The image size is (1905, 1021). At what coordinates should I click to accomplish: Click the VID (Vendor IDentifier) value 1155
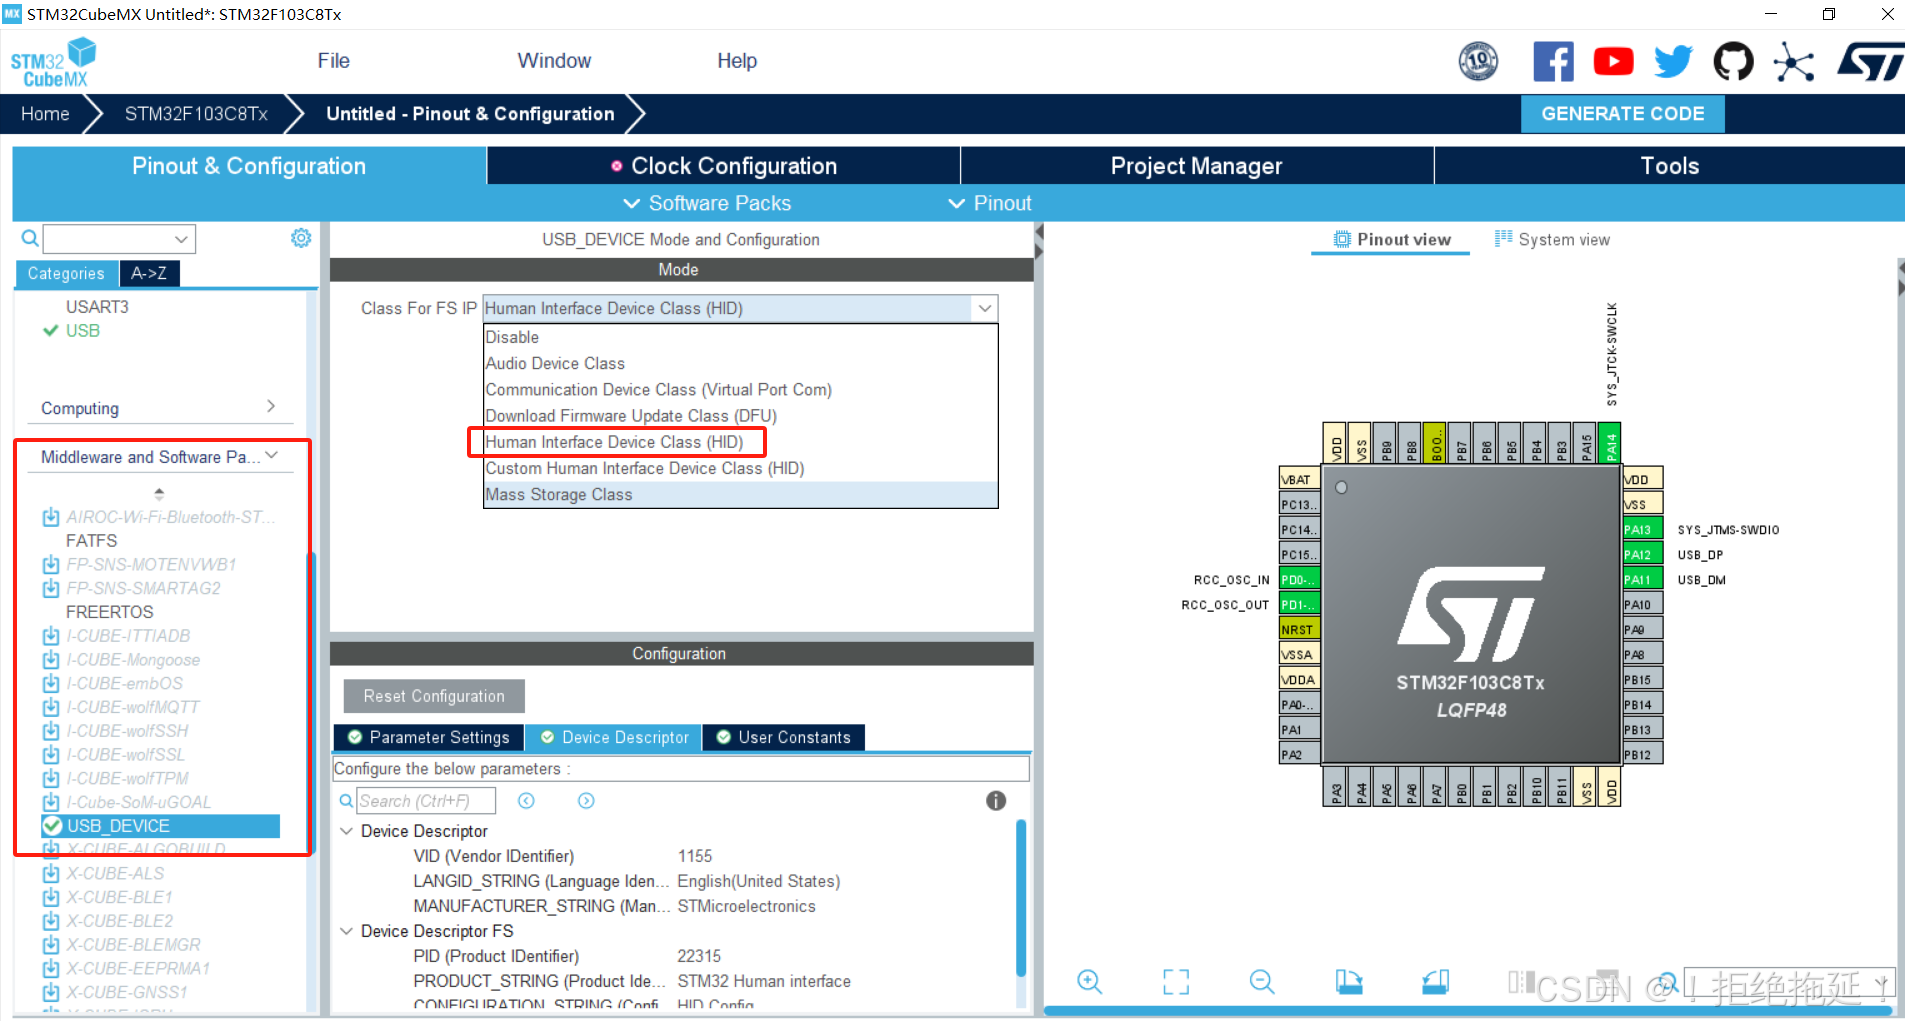tap(695, 856)
